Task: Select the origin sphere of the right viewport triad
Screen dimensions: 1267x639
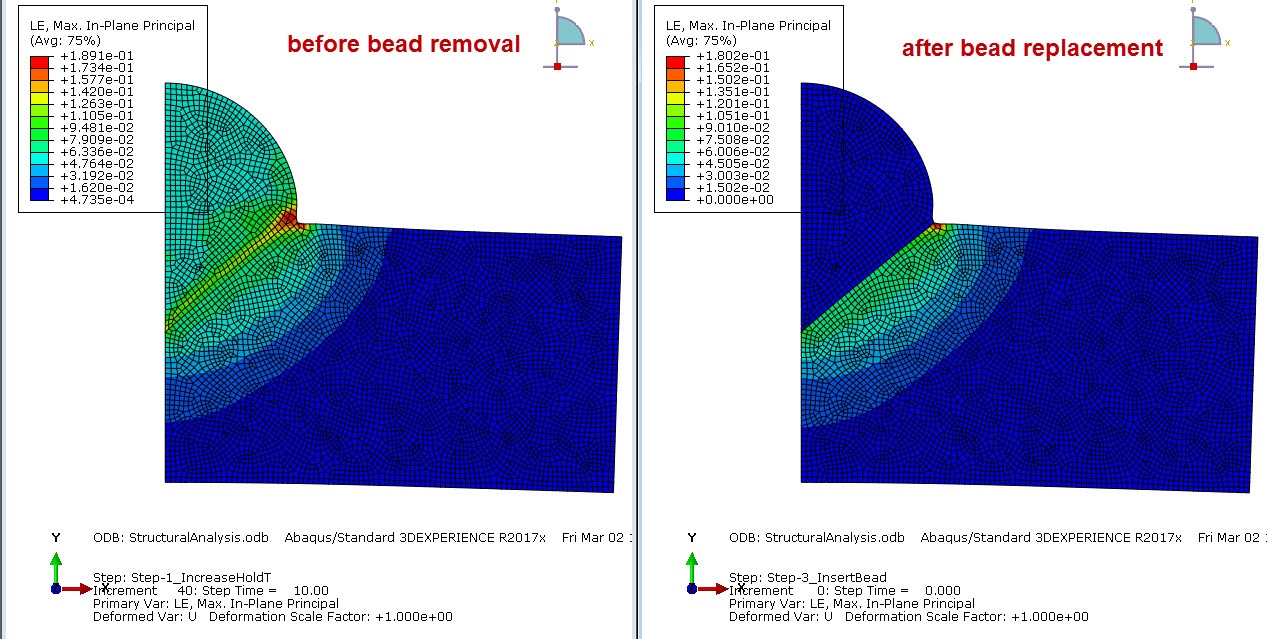Action: point(691,588)
